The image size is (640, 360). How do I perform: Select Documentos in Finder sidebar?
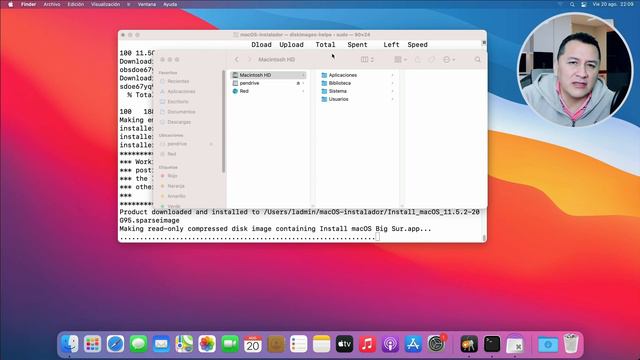pyautogui.click(x=181, y=112)
